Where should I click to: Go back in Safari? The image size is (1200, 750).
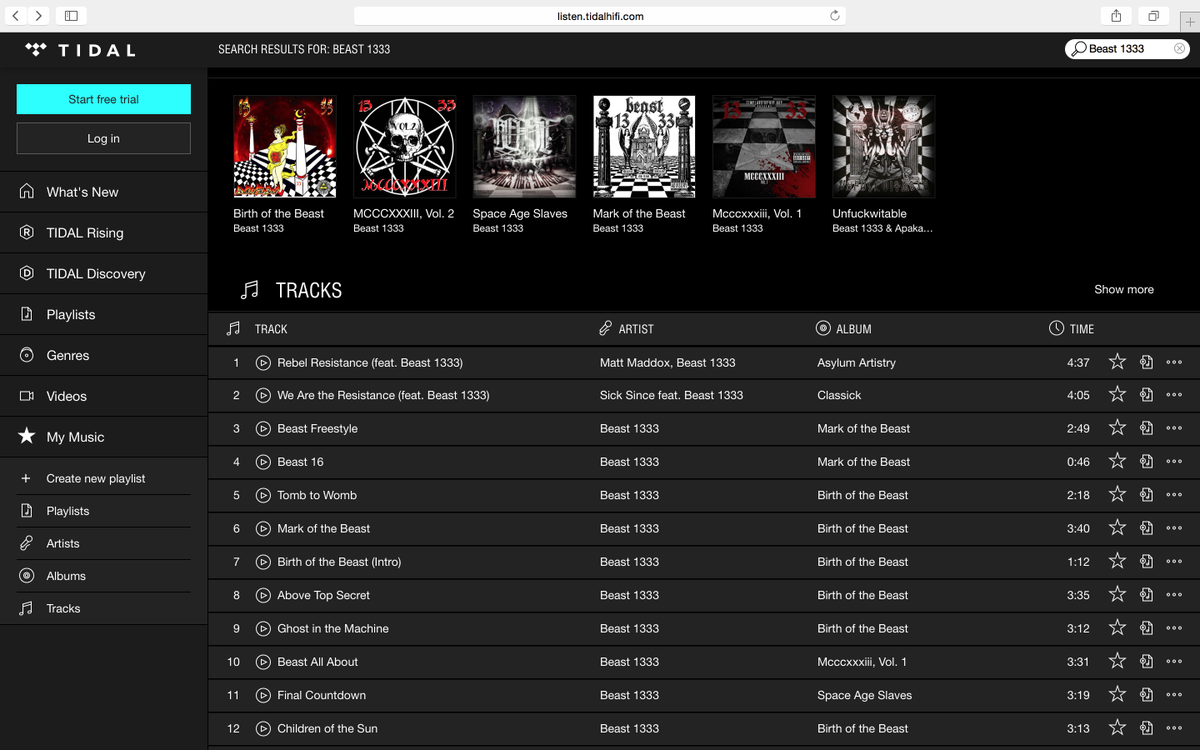point(17,16)
